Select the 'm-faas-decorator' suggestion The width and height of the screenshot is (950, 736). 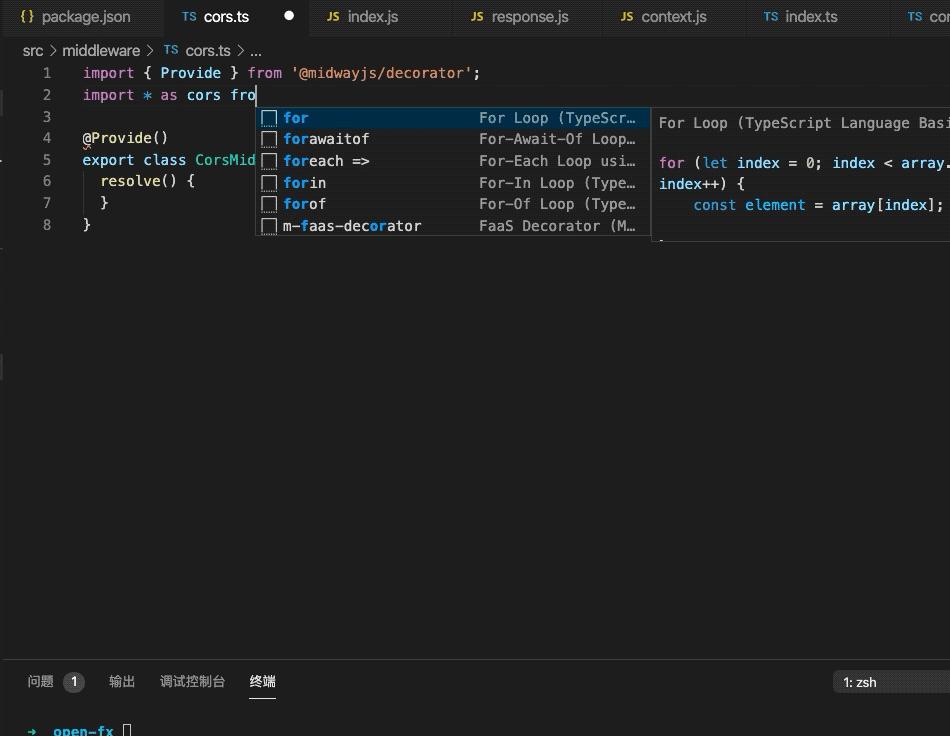click(453, 226)
